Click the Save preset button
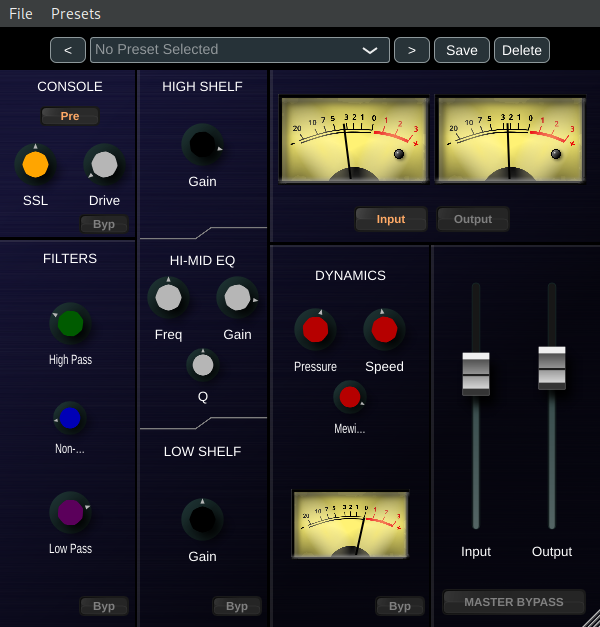Viewport: 600px width, 627px height. (462, 50)
